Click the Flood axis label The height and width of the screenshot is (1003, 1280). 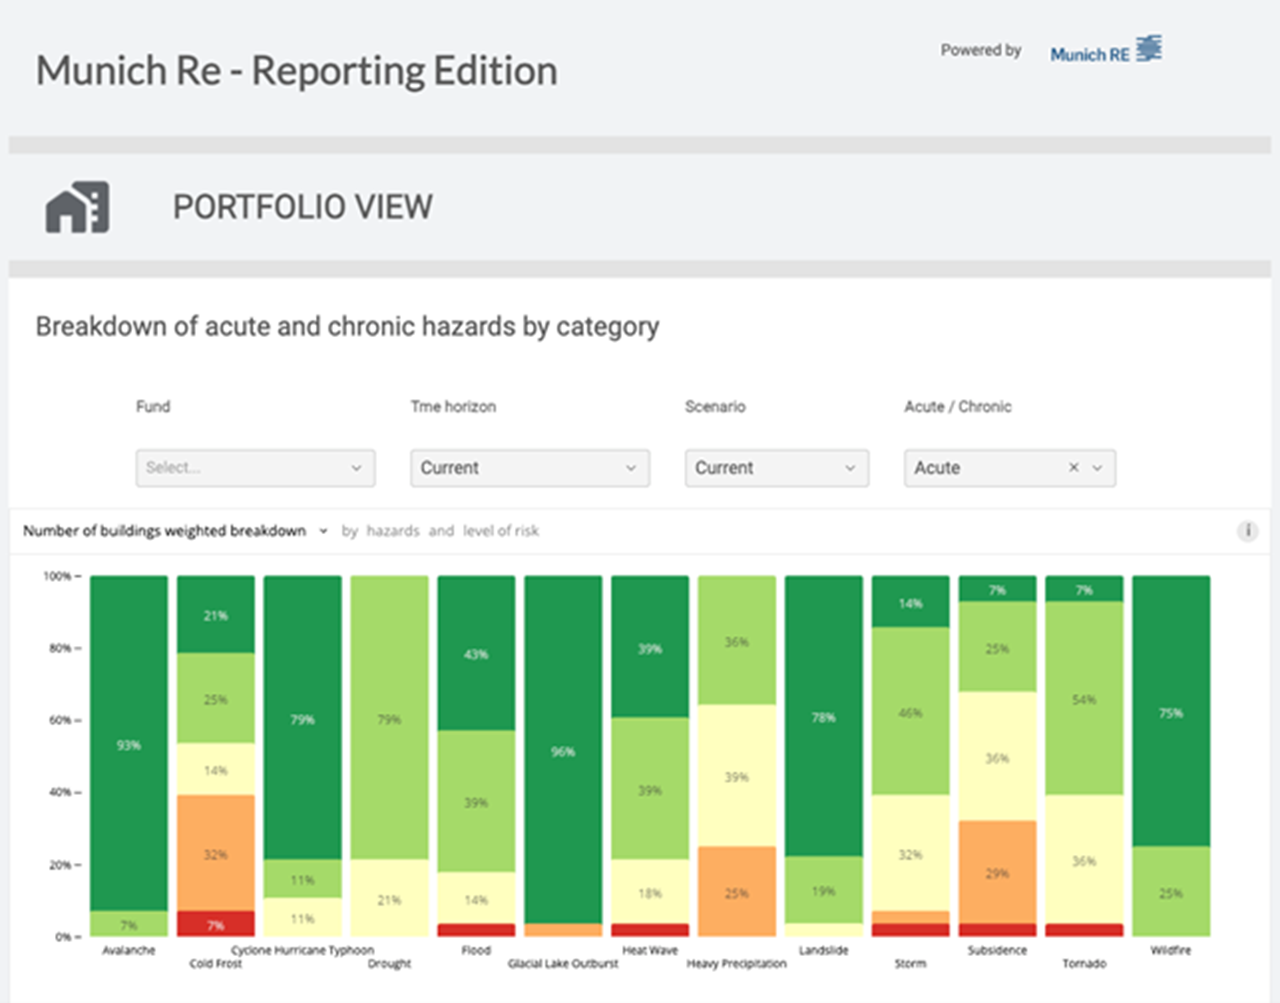point(476,951)
